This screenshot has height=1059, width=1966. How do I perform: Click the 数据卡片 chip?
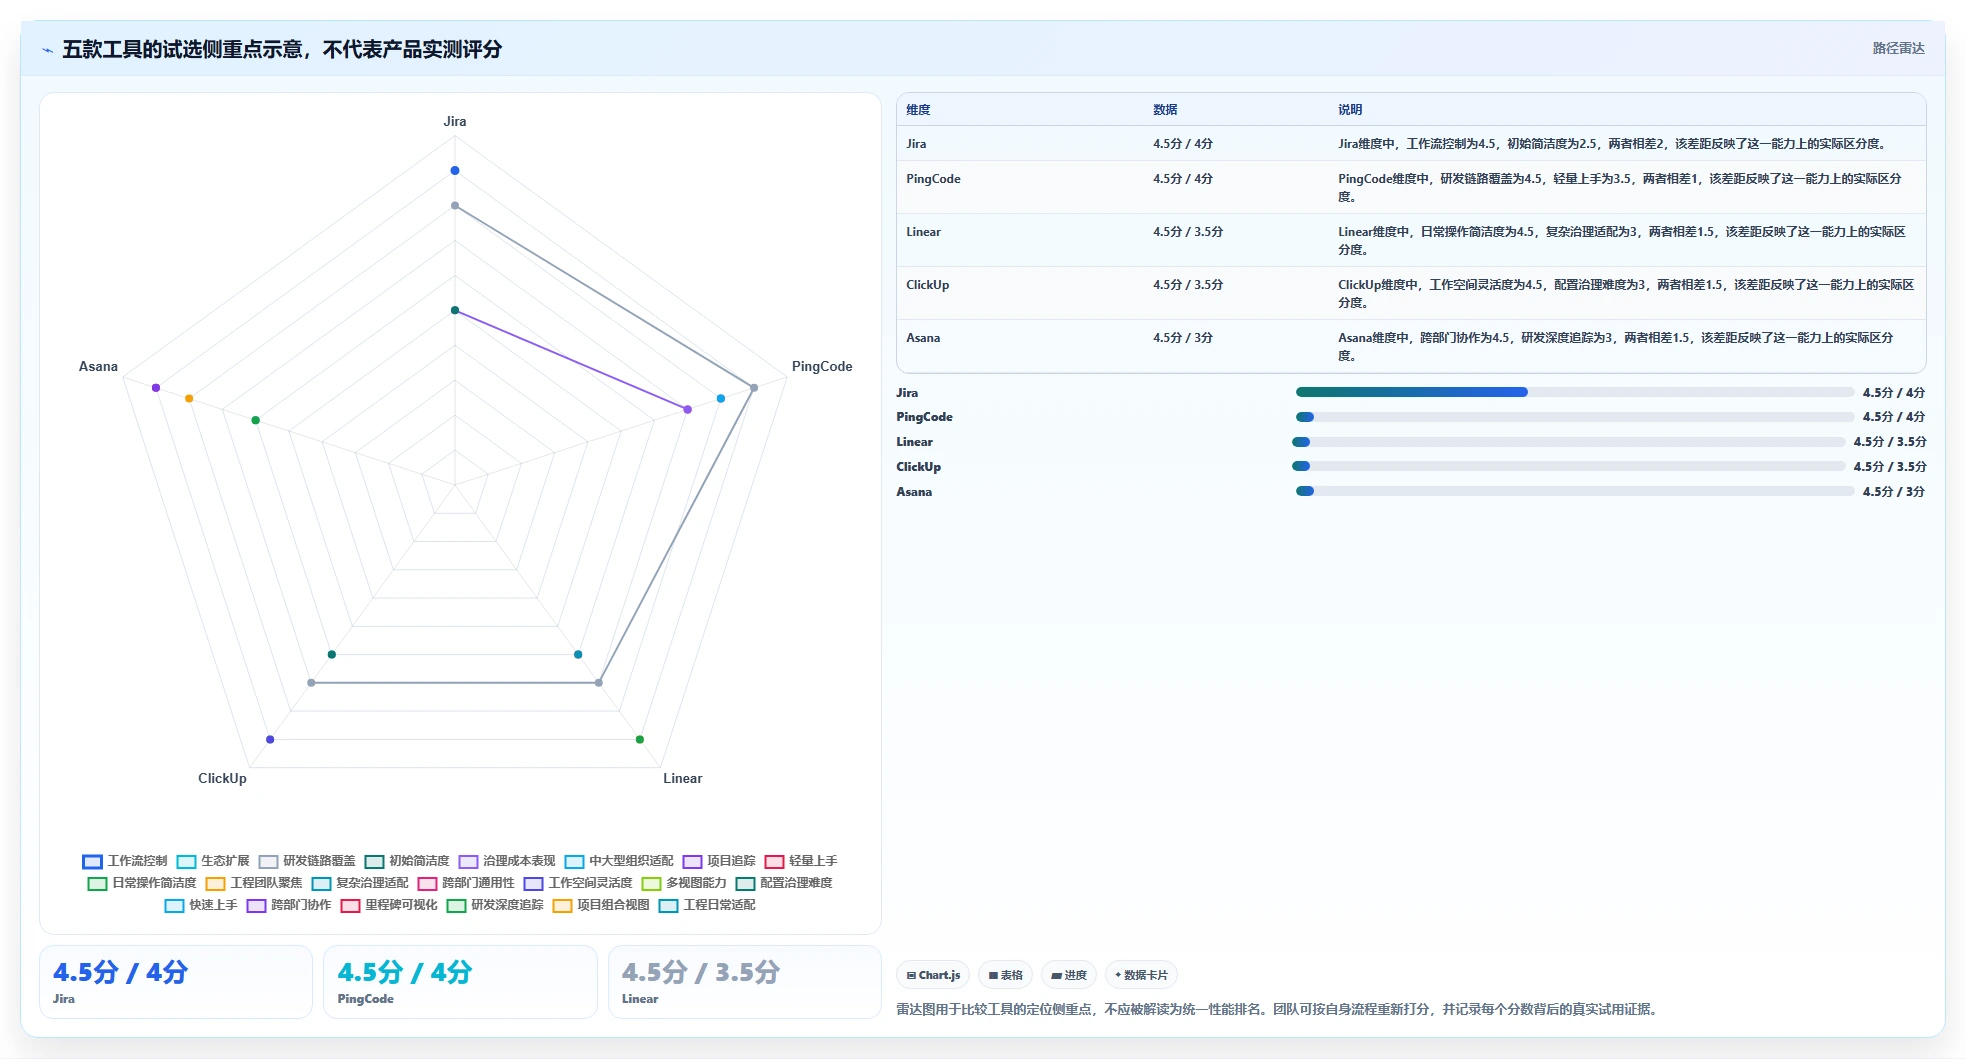pyautogui.click(x=1141, y=975)
